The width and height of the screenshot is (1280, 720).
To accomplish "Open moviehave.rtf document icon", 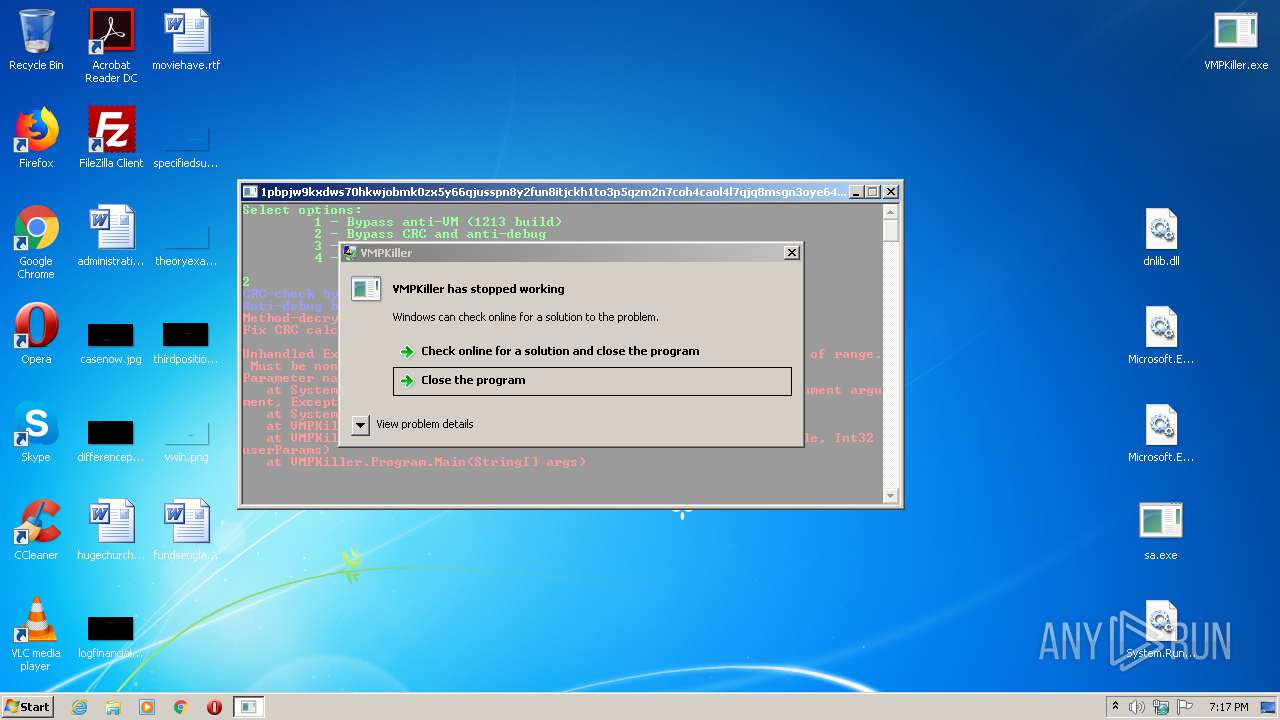I will coord(186,40).
